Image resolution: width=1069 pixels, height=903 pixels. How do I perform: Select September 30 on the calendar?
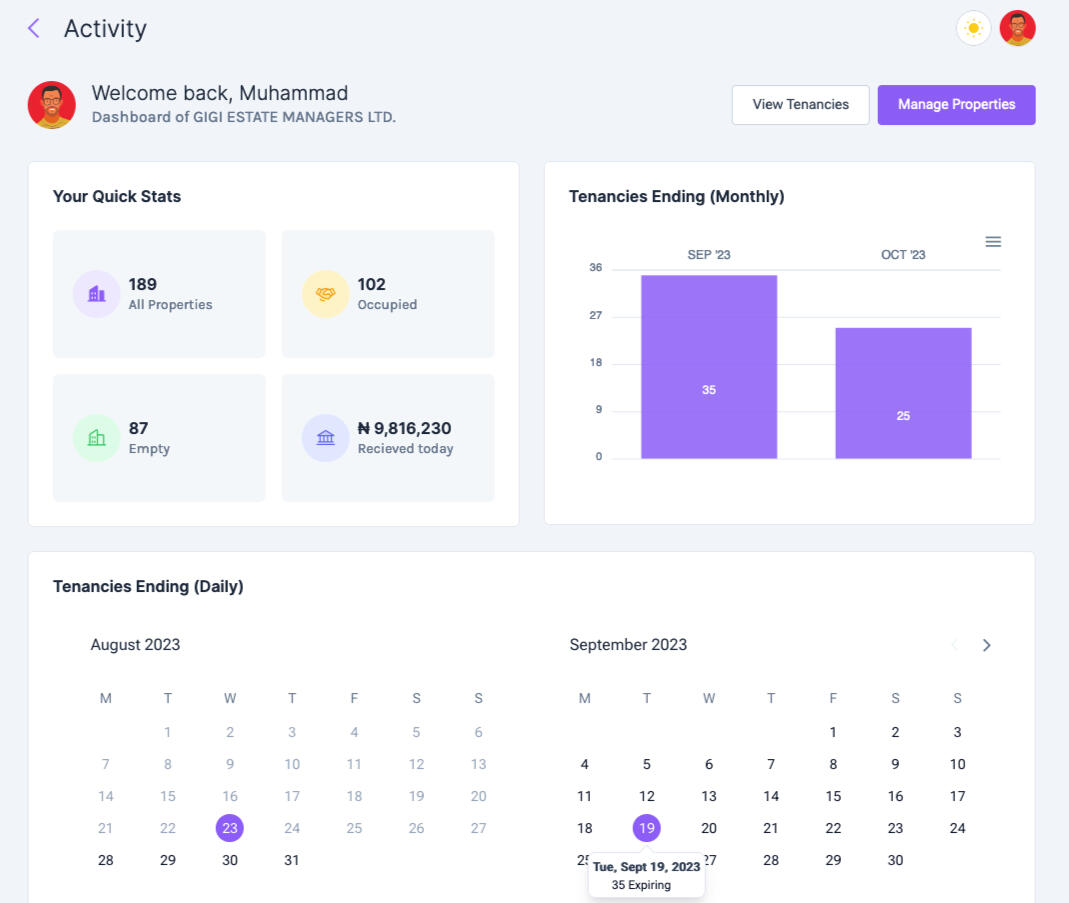pyautogui.click(x=895, y=860)
